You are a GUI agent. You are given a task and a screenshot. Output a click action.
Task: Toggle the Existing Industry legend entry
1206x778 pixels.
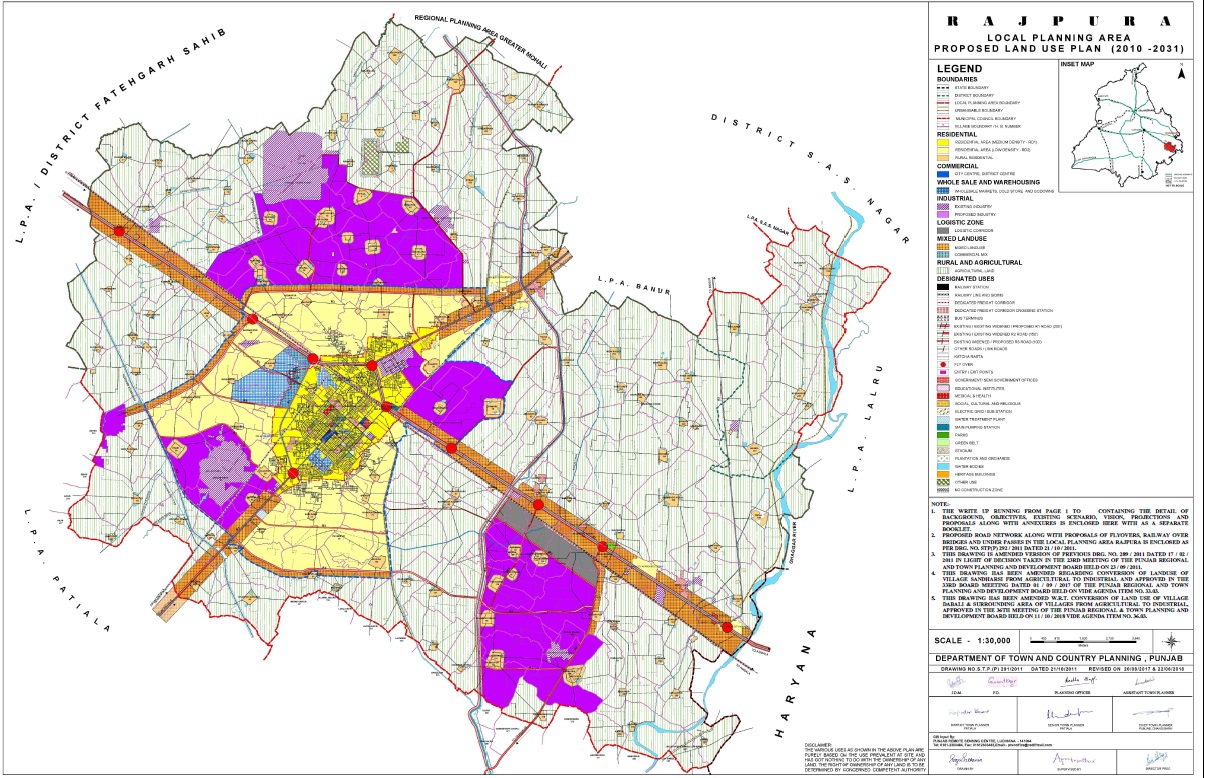point(941,205)
